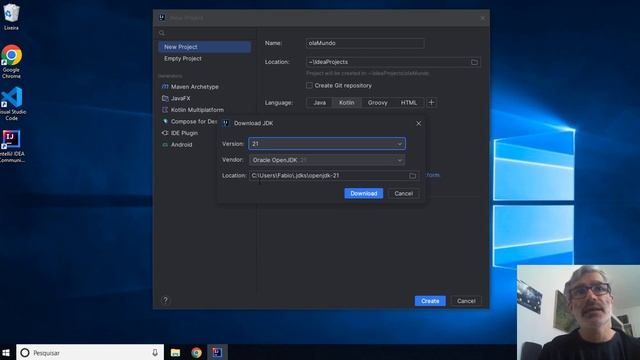Close the New Project window

[x=482, y=18]
